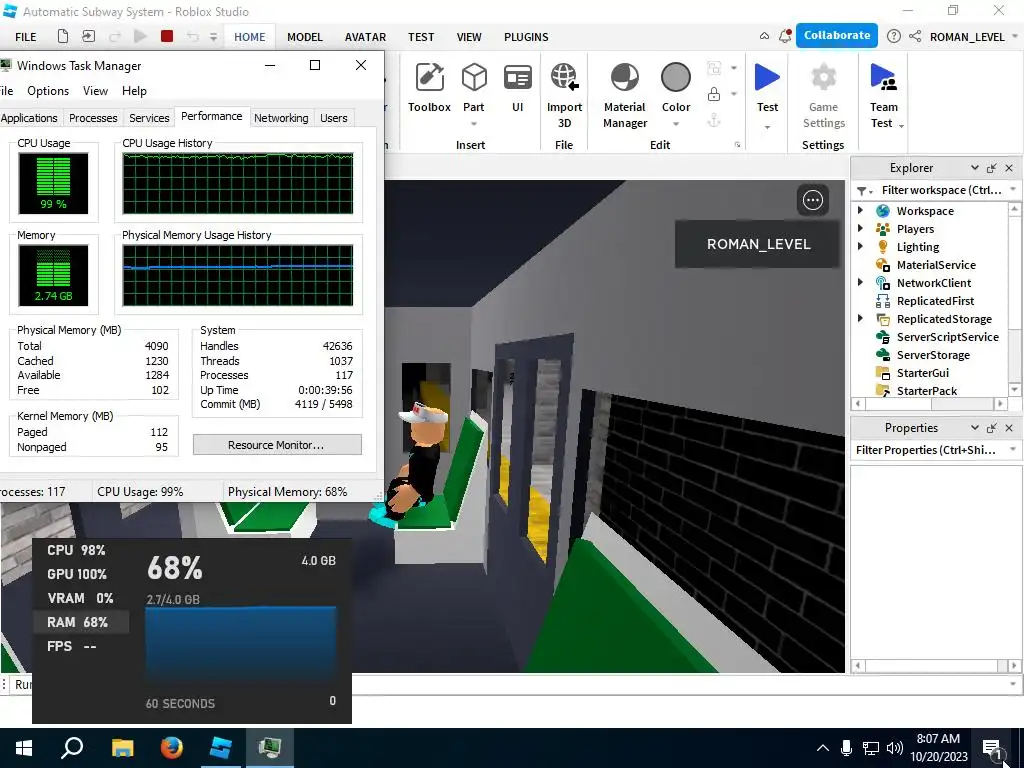Toggle the anchor tool in Edit group

pos(714,120)
